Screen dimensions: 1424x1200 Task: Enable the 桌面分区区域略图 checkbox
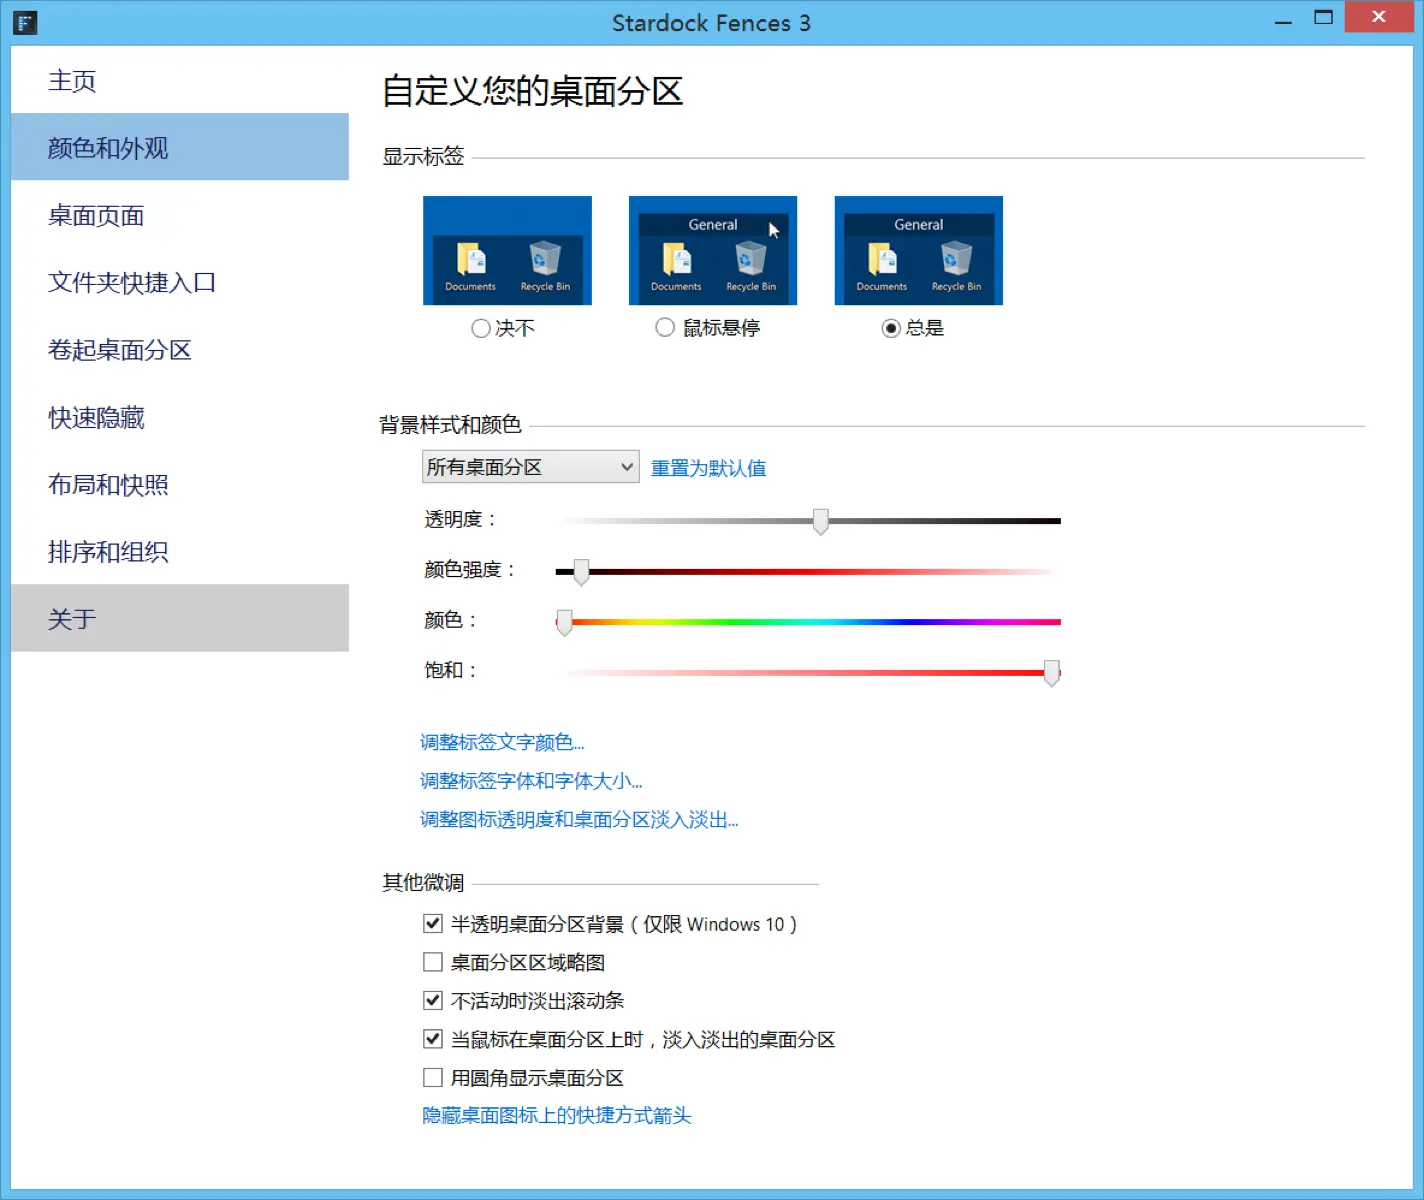point(433,962)
